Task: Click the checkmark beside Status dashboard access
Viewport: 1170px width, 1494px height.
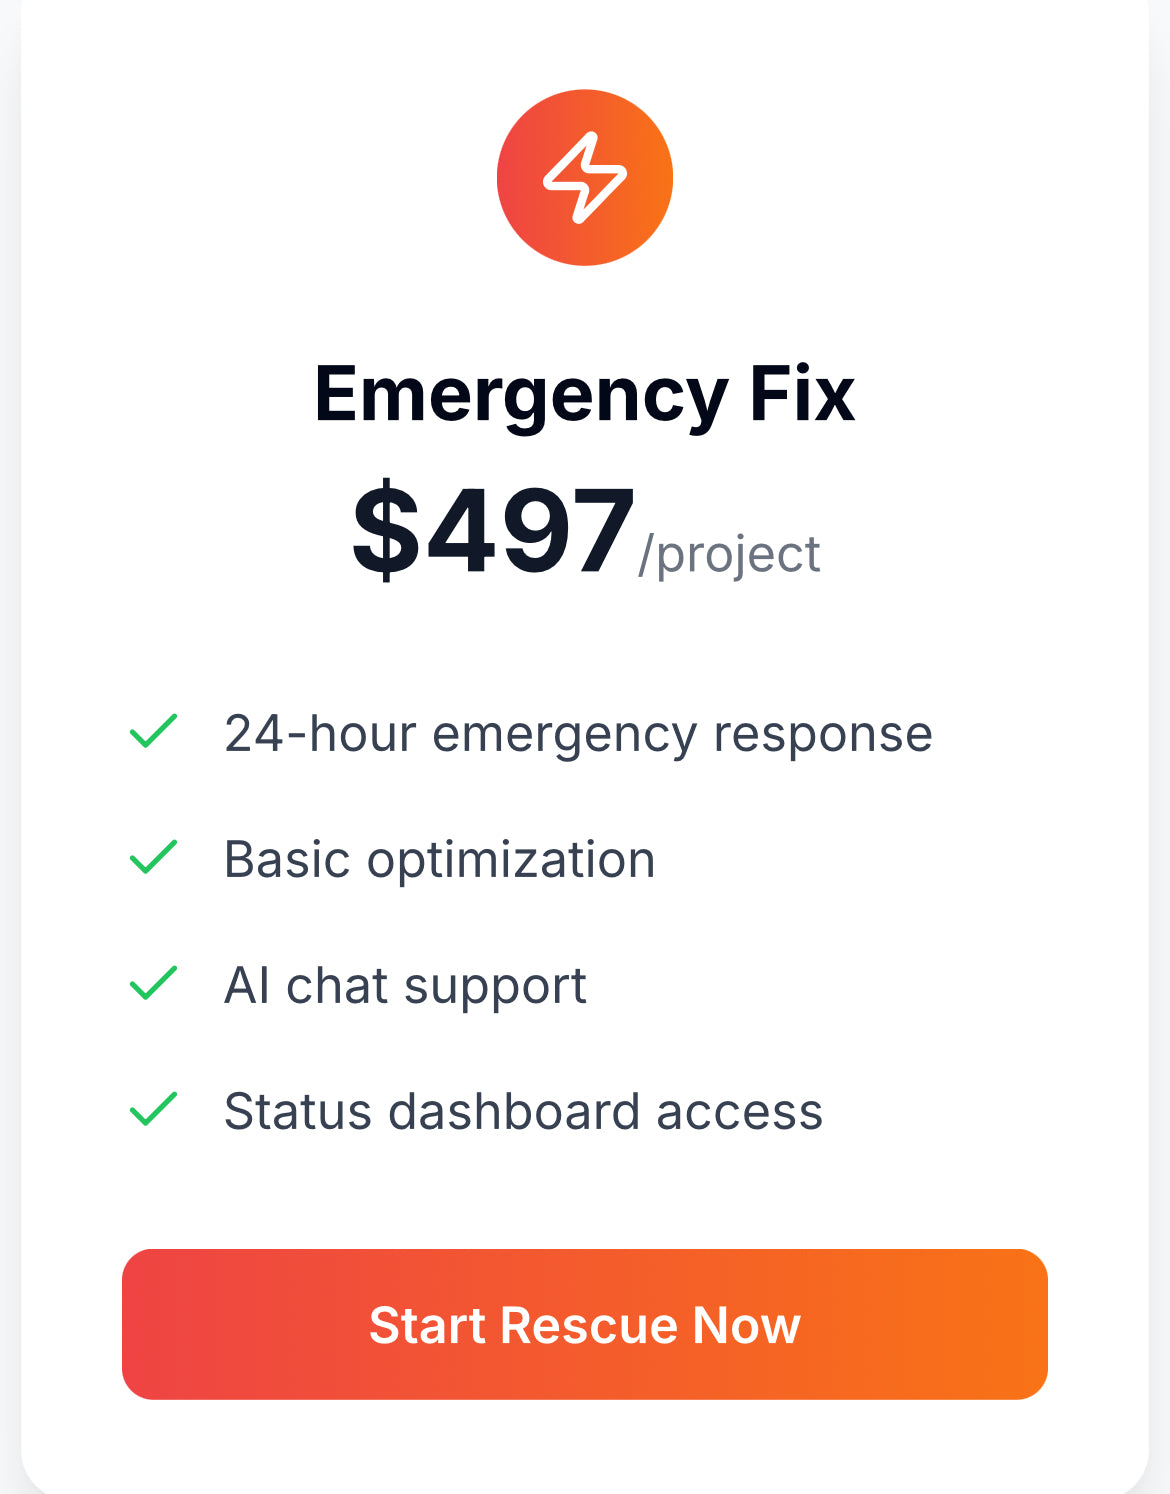Action: [x=153, y=1109]
